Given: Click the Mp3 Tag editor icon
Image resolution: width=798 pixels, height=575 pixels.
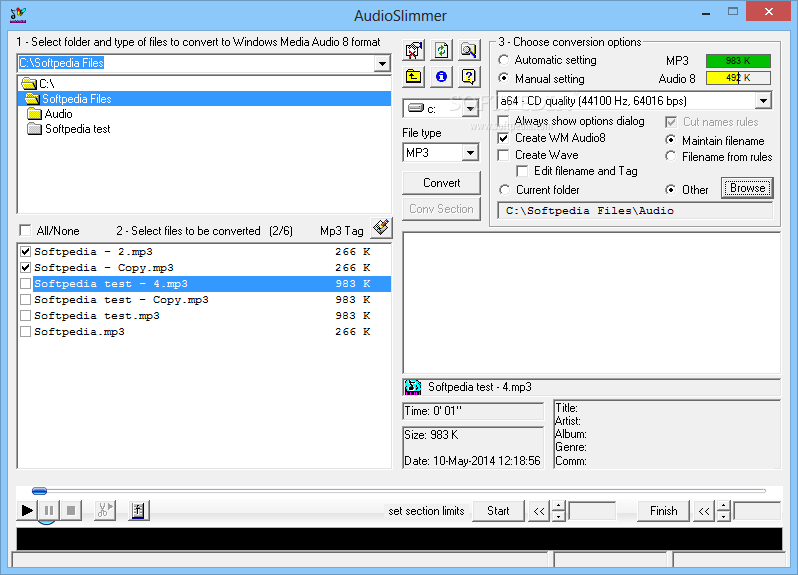Looking at the screenshot, I should 381,227.
